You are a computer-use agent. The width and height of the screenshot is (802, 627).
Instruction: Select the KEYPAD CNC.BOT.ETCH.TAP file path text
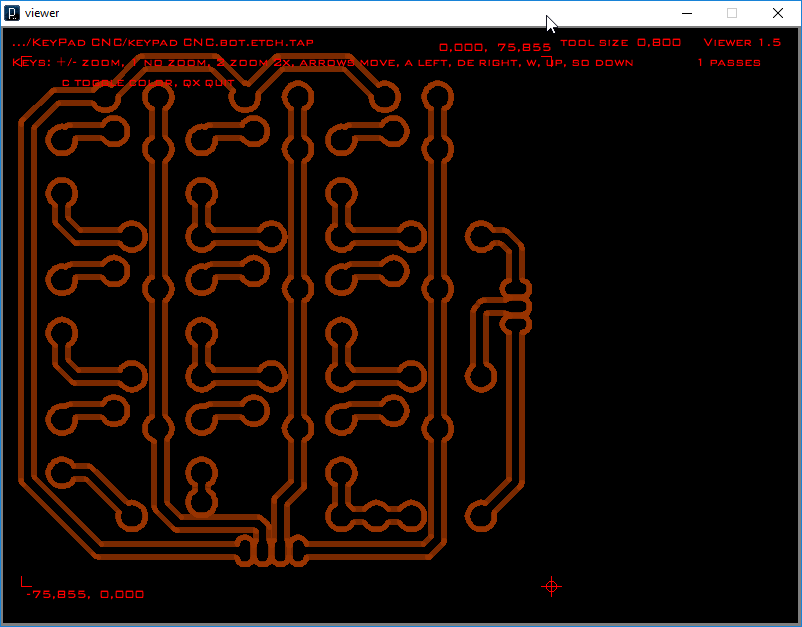(165, 43)
